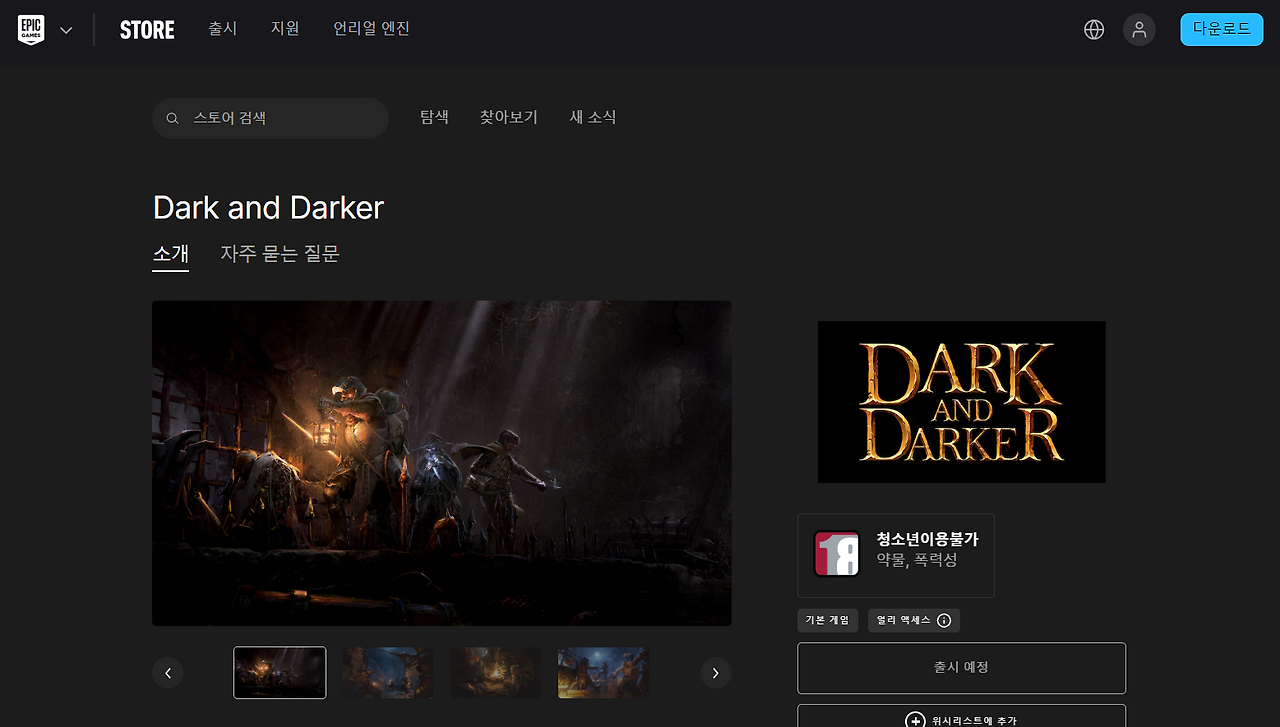The width and height of the screenshot is (1280, 727).
Task: Select the 찾아보기 browse tab
Action: tap(509, 117)
